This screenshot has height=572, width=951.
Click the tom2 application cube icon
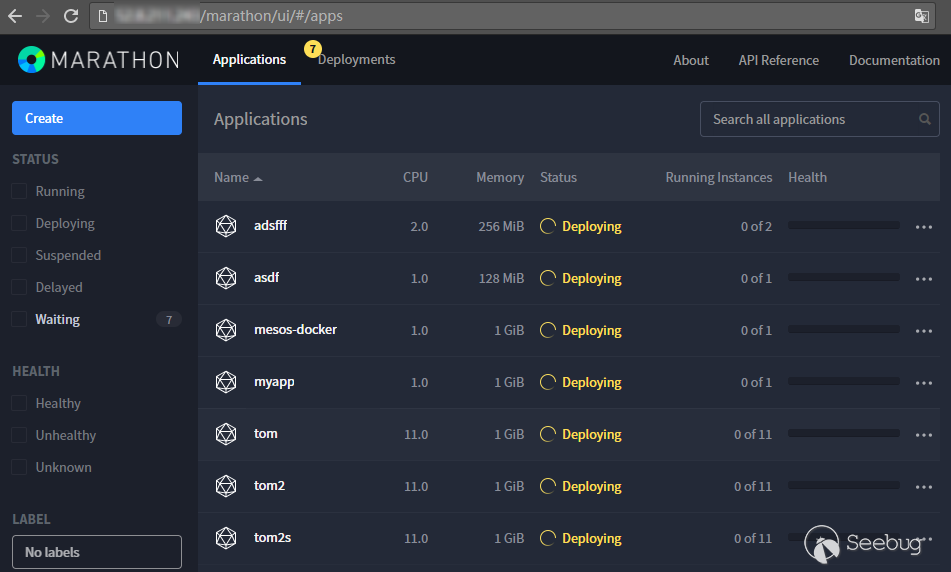tap(226, 486)
